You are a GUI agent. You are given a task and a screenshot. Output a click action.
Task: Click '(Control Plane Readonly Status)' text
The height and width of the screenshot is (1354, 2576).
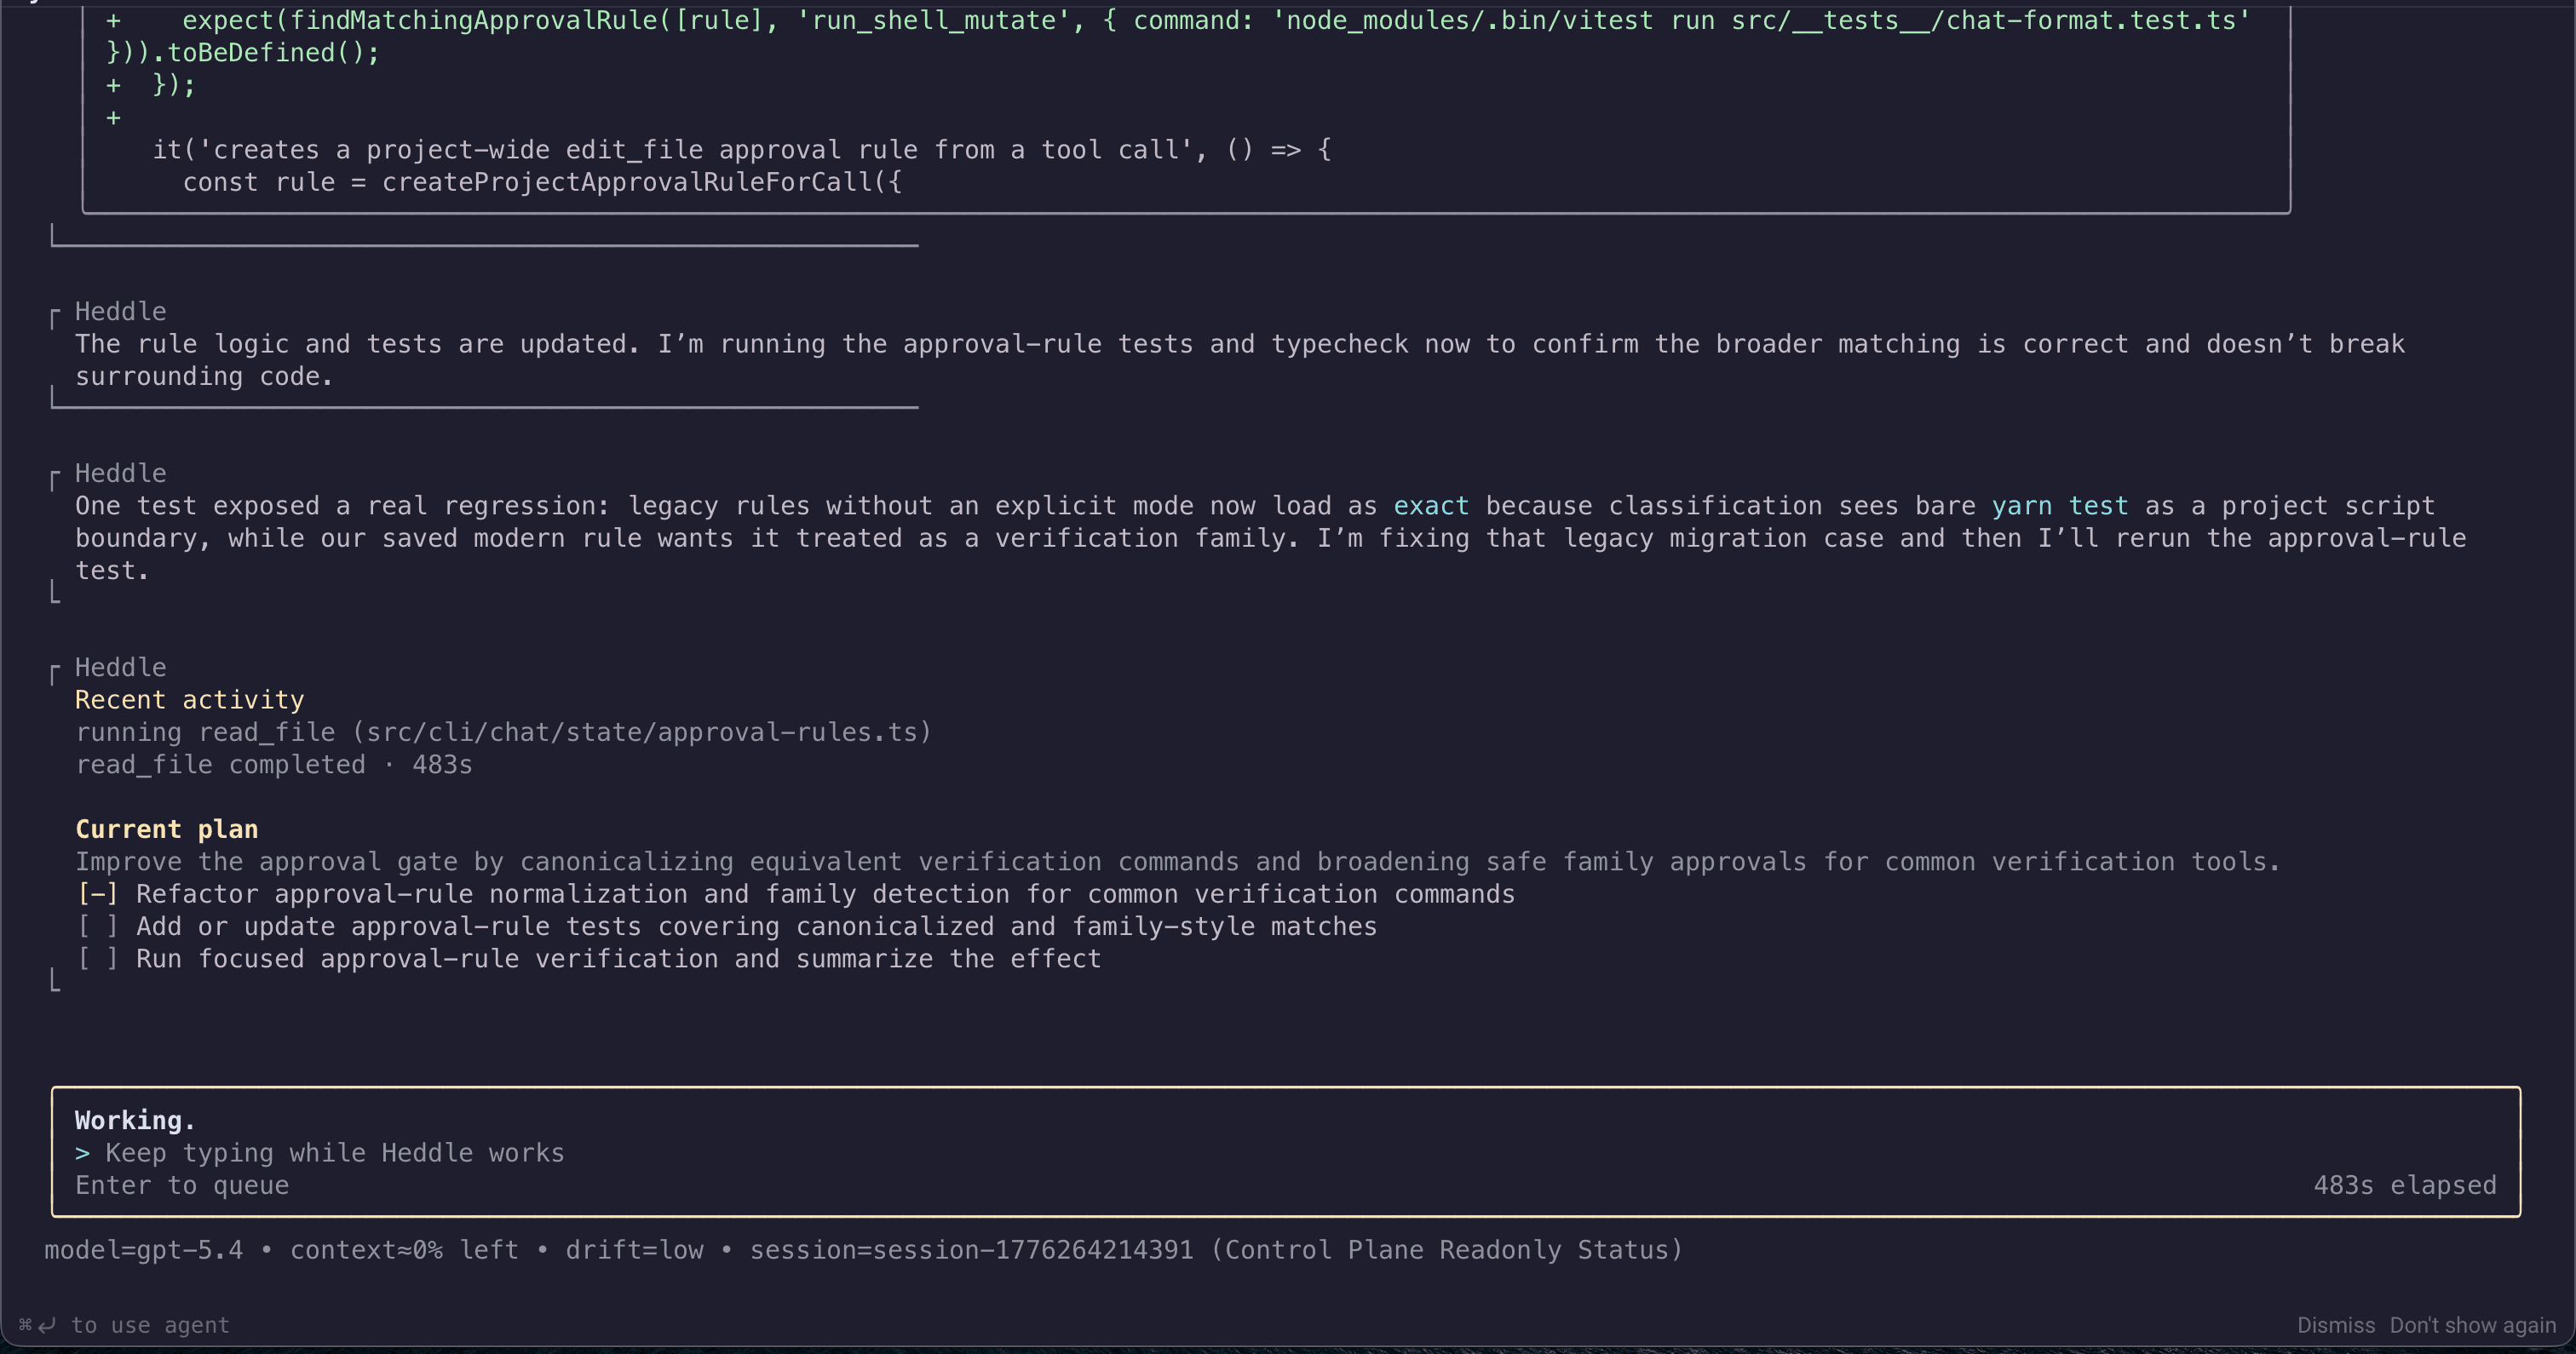(x=1446, y=1250)
